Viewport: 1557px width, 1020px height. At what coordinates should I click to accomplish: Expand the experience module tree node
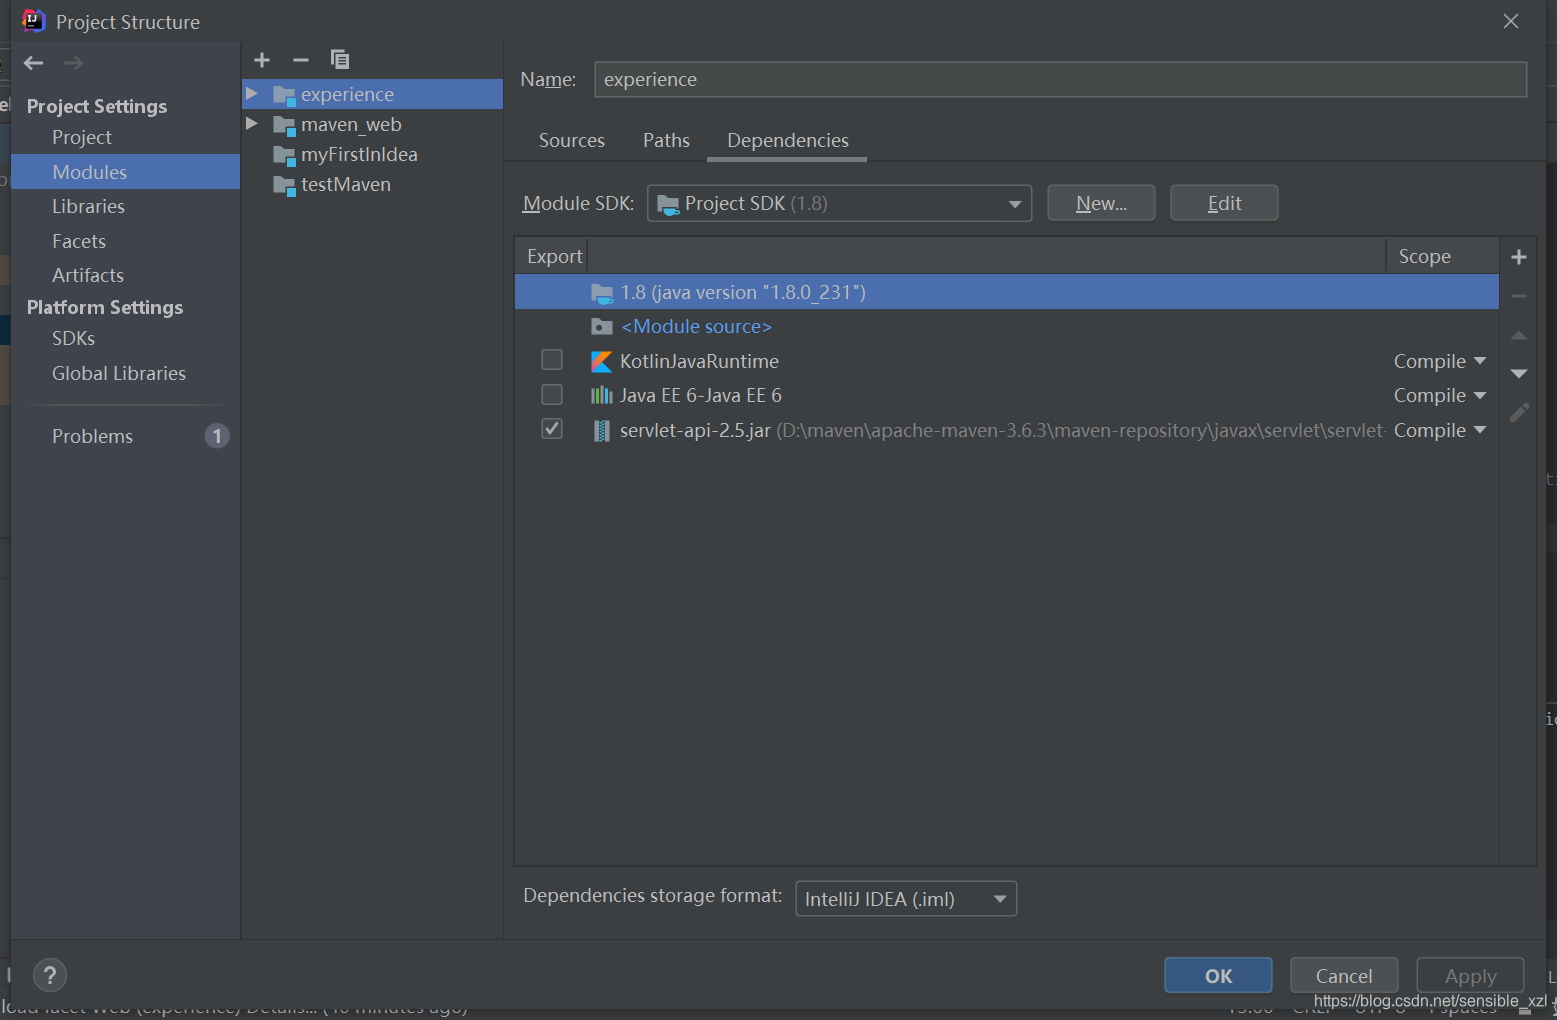coord(252,93)
